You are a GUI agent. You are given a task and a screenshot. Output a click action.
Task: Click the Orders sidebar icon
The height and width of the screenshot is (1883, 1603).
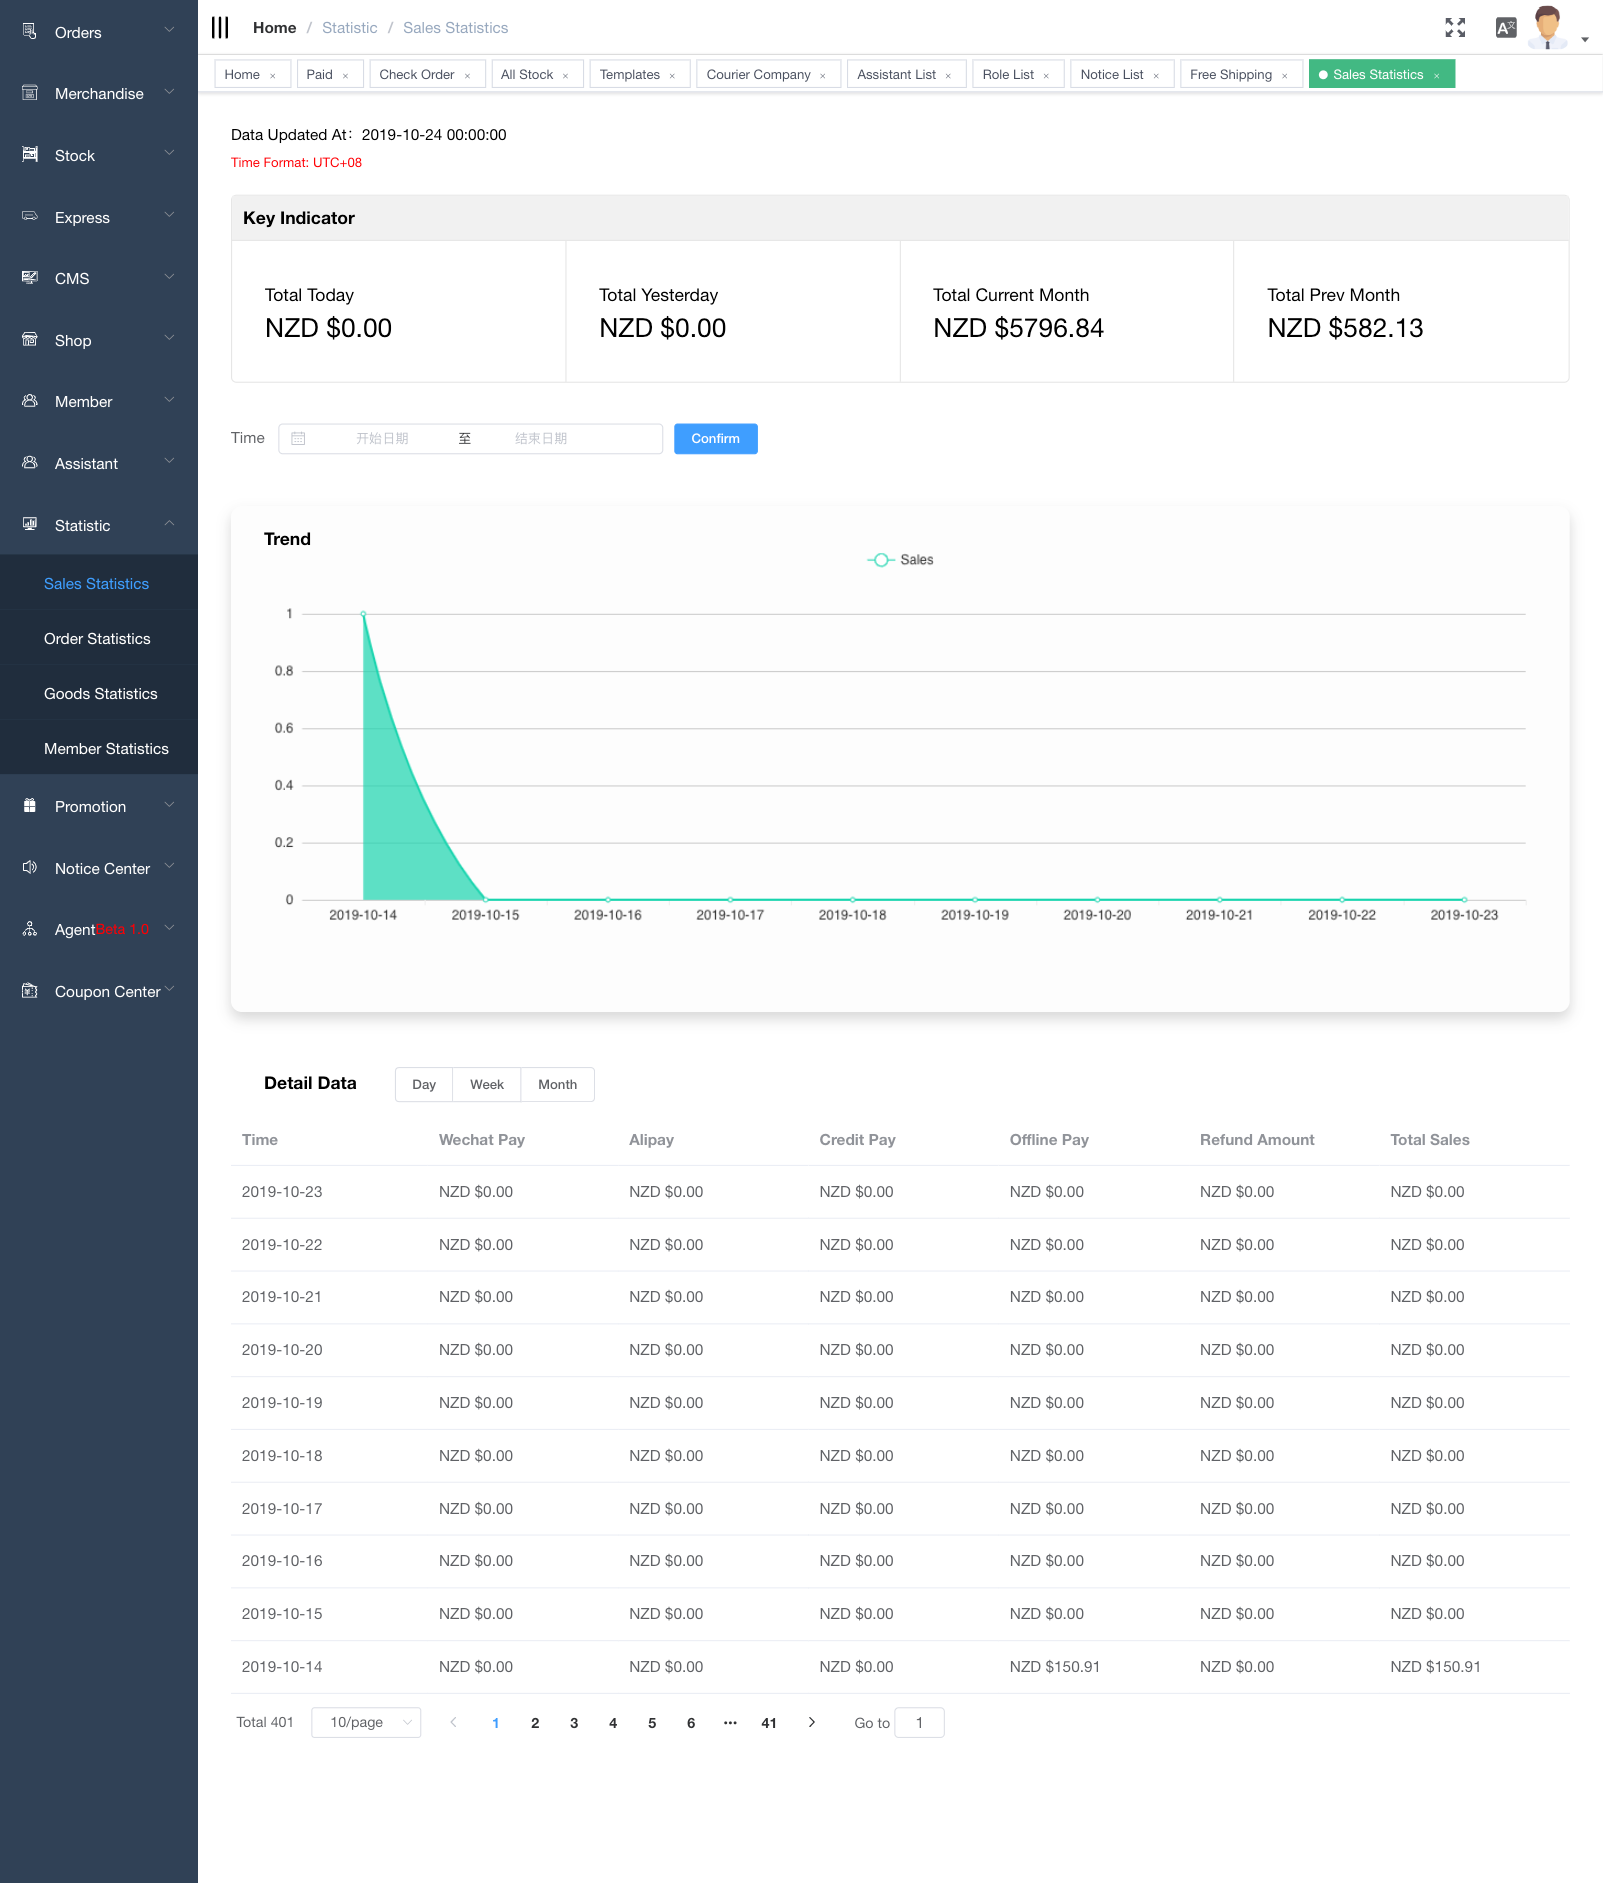pyautogui.click(x=30, y=31)
